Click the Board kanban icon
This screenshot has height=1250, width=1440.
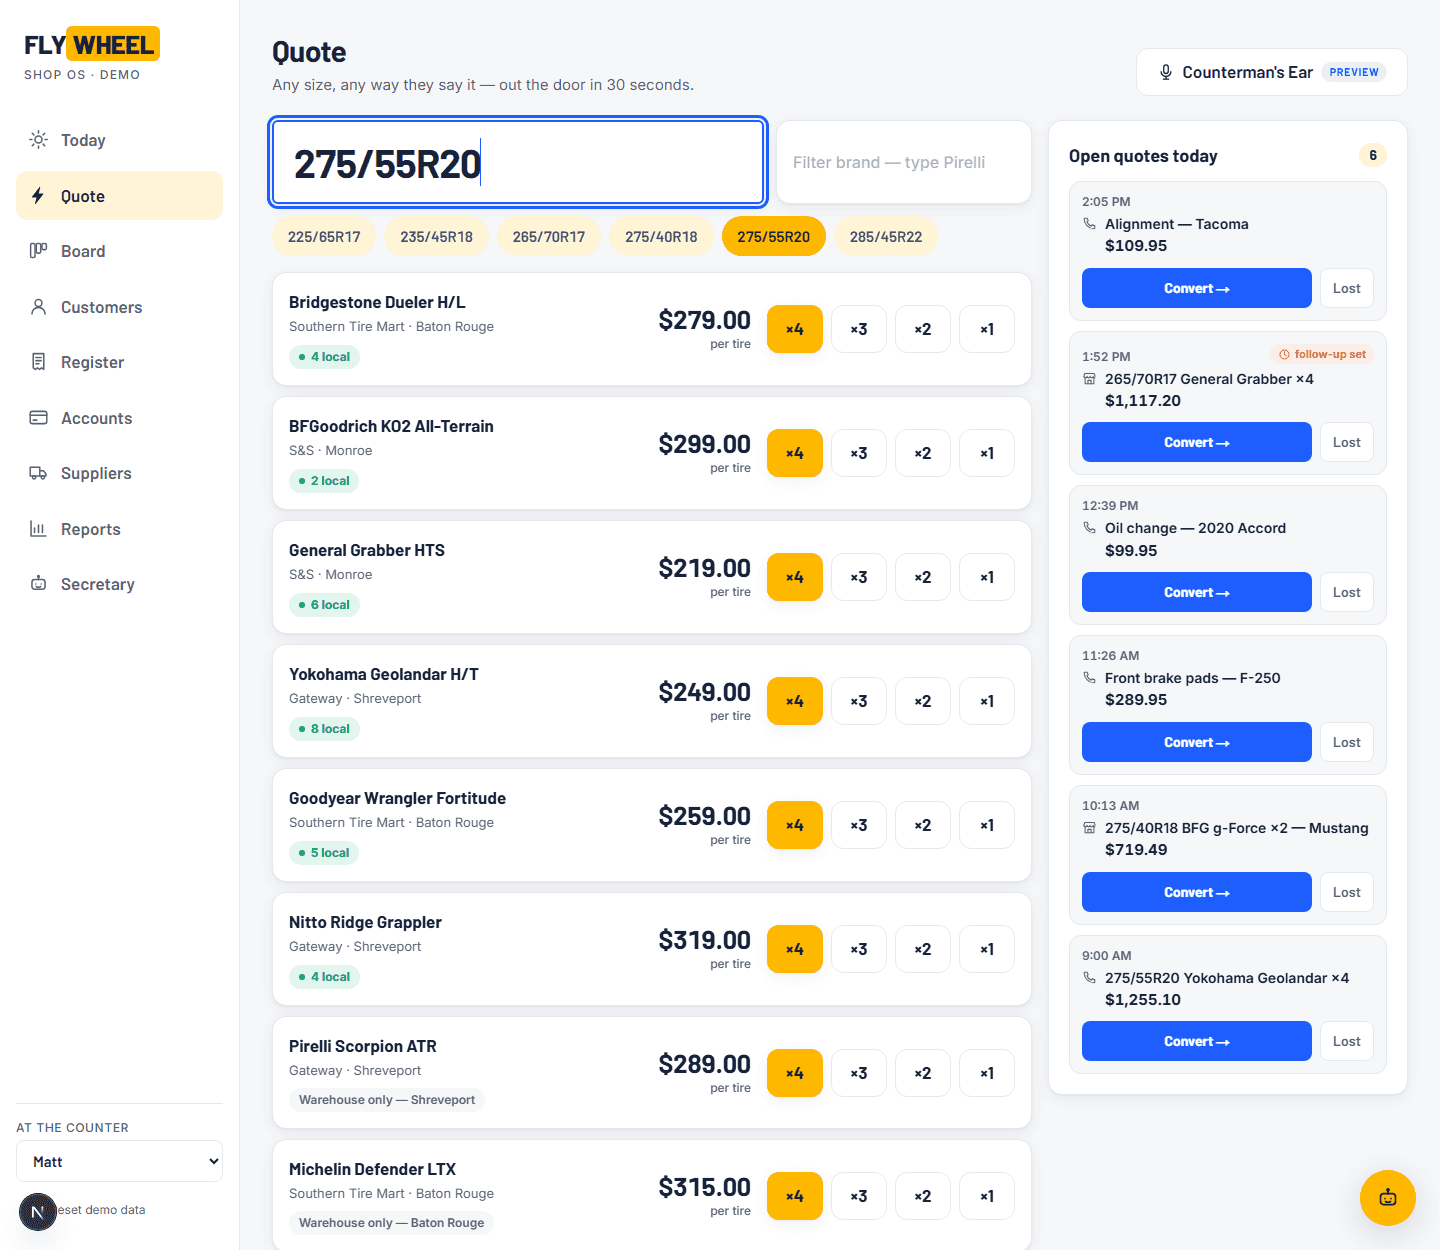click(38, 251)
